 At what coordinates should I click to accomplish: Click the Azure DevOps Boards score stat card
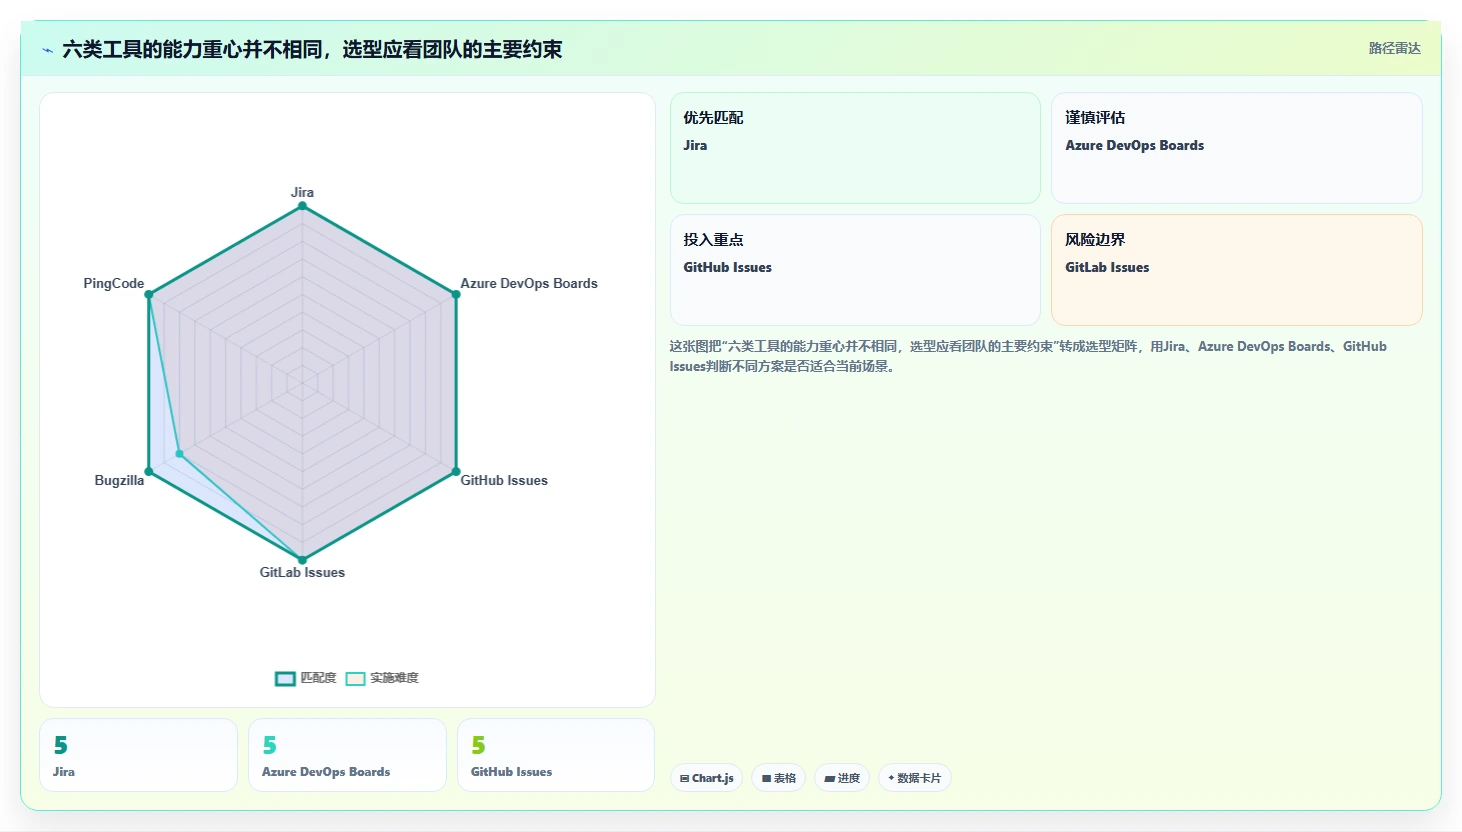tap(347, 755)
